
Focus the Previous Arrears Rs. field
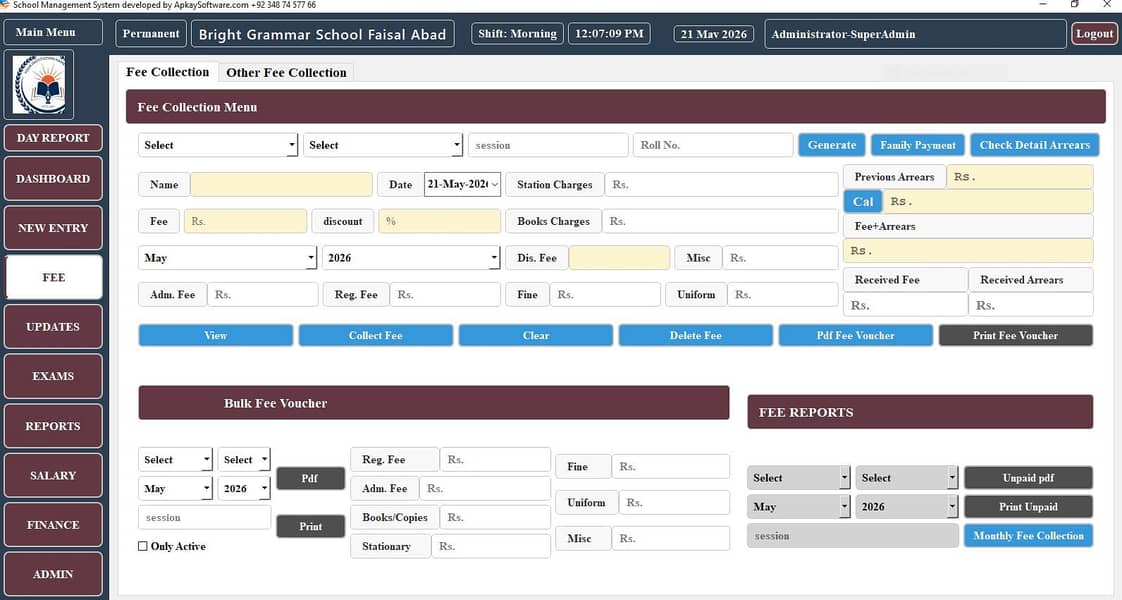(1020, 177)
